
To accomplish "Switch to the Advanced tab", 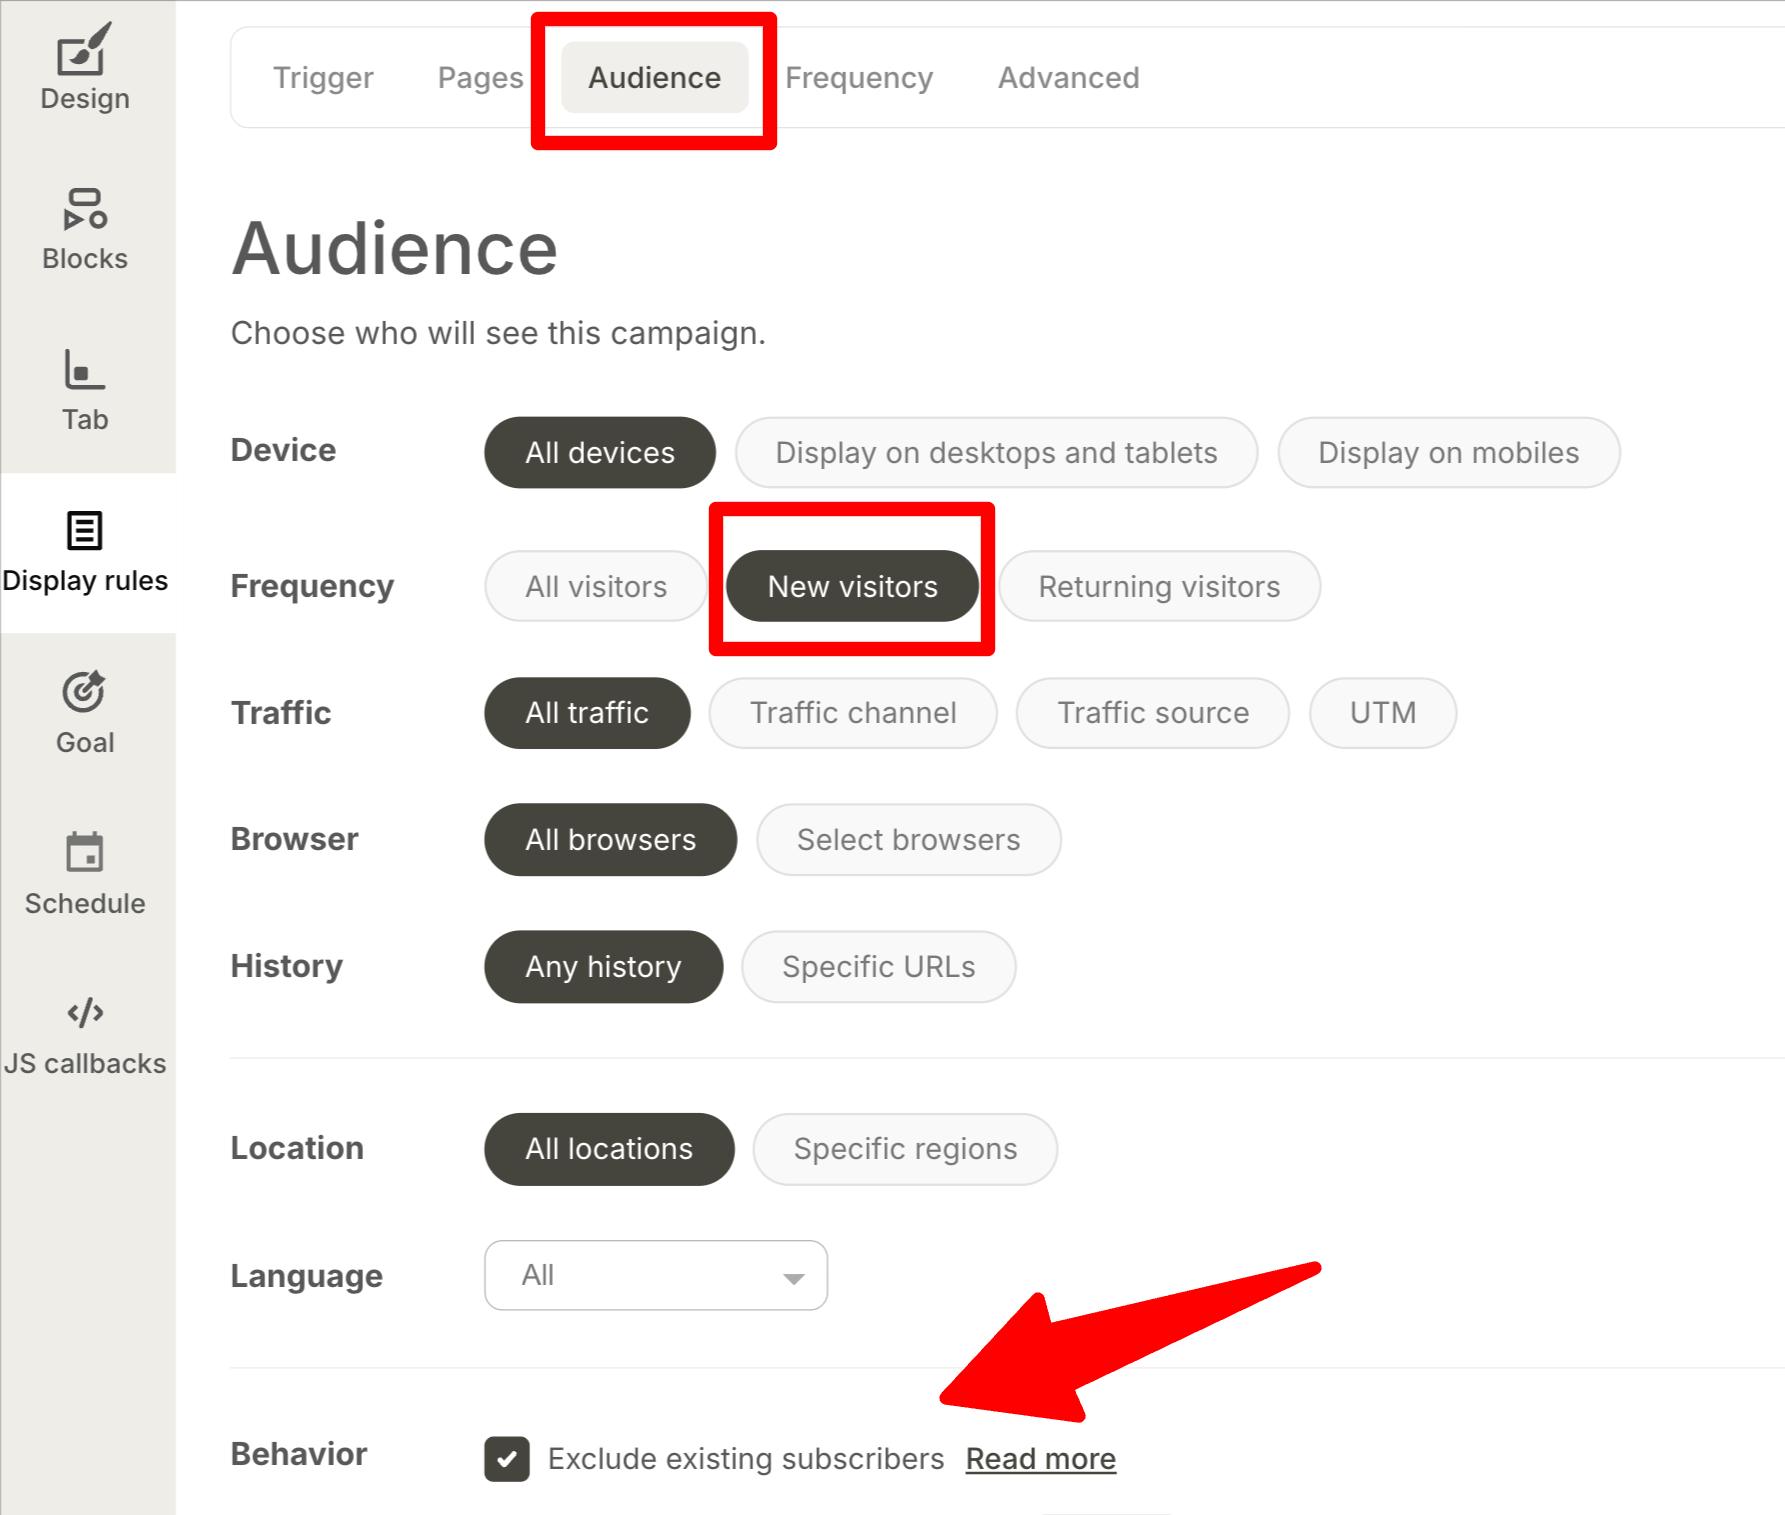I will [x=1068, y=78].
